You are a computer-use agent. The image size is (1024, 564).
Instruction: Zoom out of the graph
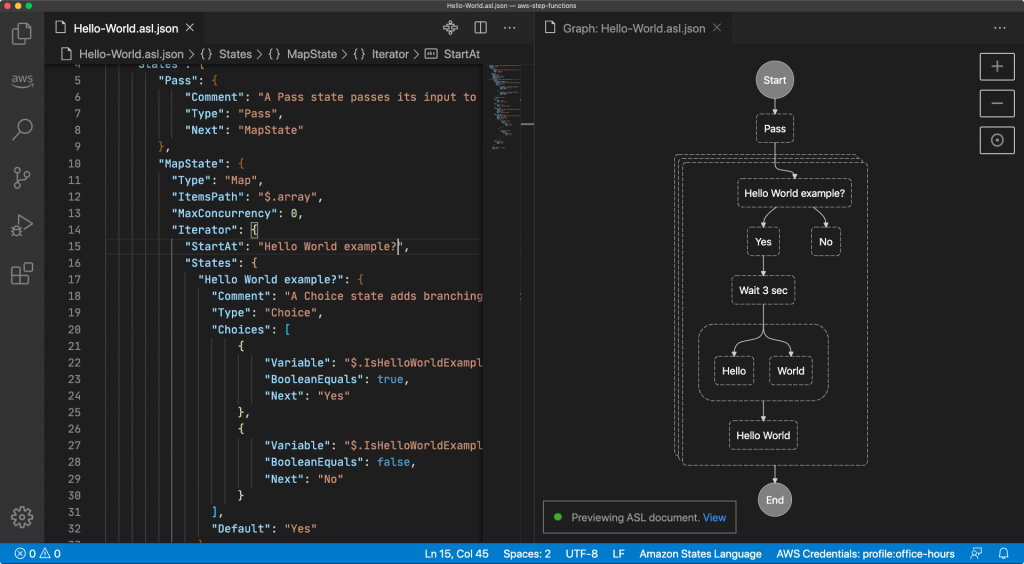tap(996, 103)
